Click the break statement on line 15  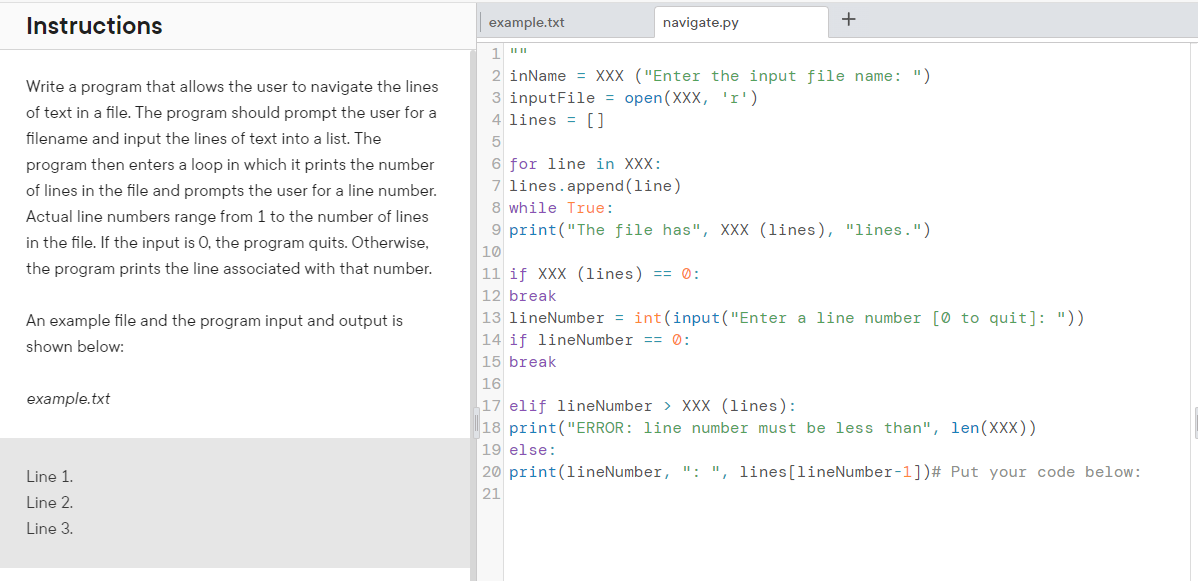[x=533, y=362]
